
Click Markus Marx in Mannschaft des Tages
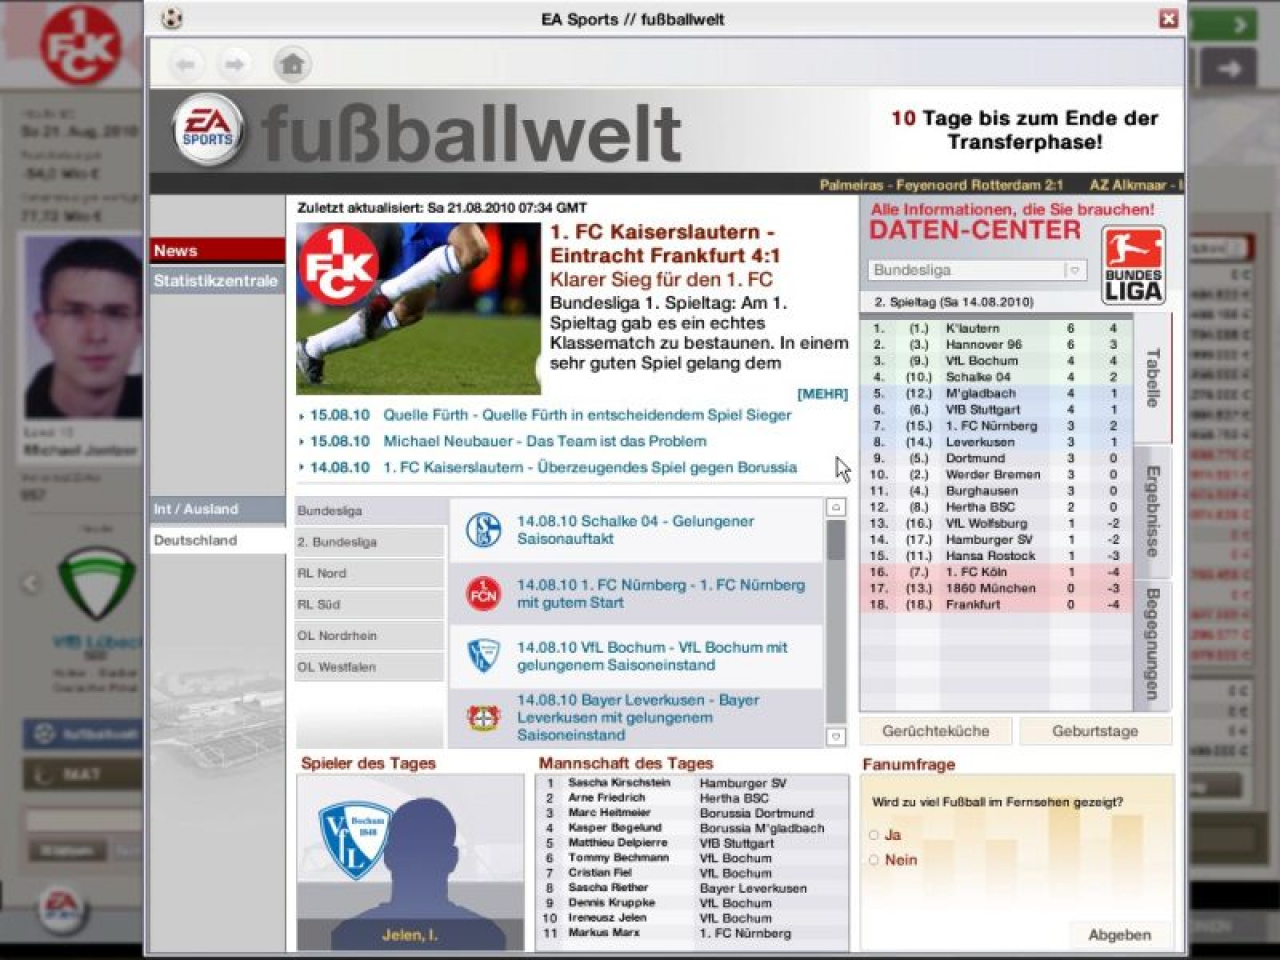coord(603,933)
